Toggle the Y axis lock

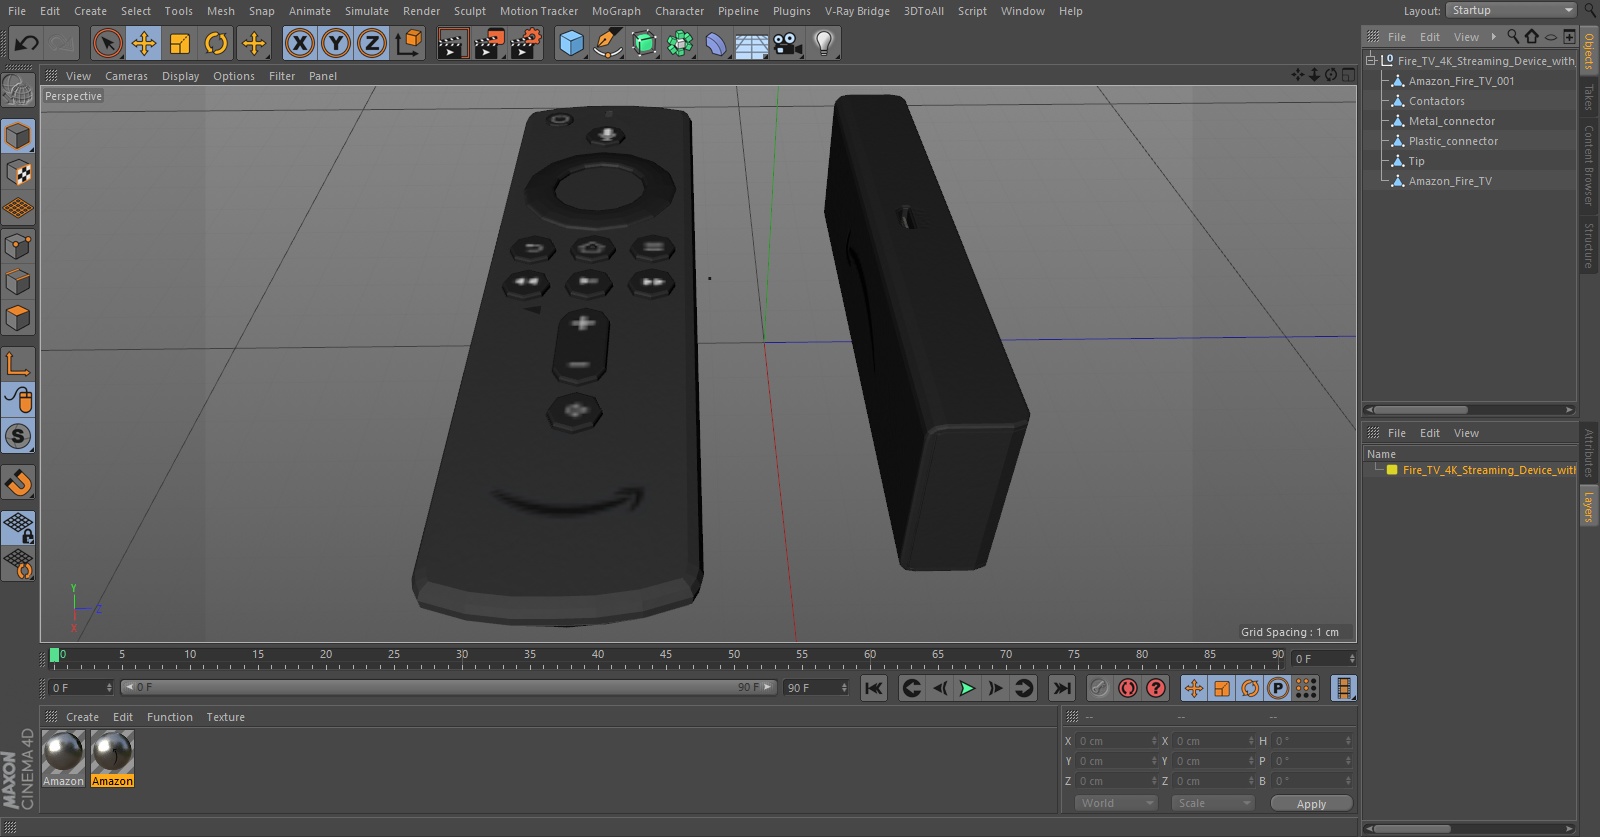point(336,43)
